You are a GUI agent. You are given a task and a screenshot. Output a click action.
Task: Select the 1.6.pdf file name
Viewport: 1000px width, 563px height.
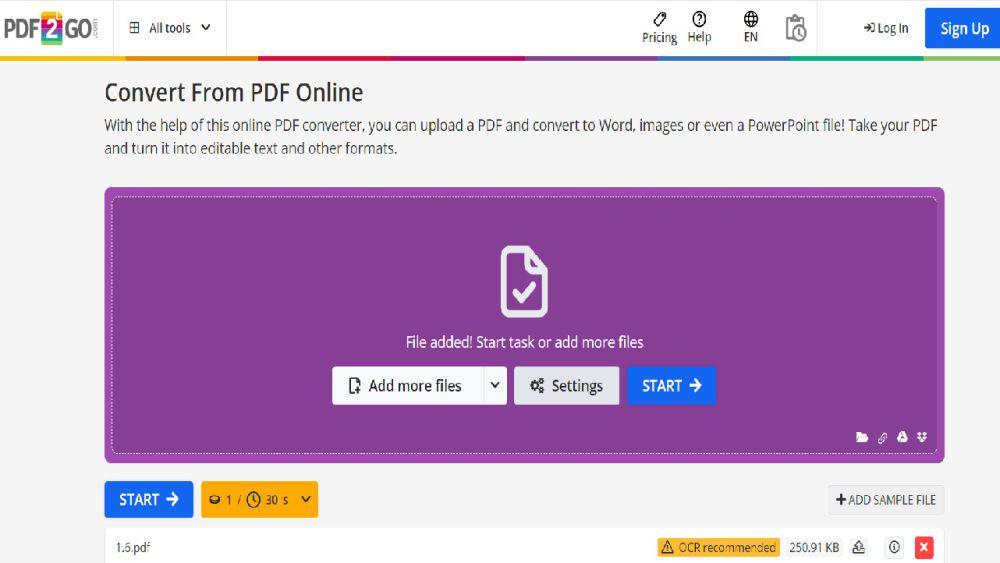[x=133, y=547]
